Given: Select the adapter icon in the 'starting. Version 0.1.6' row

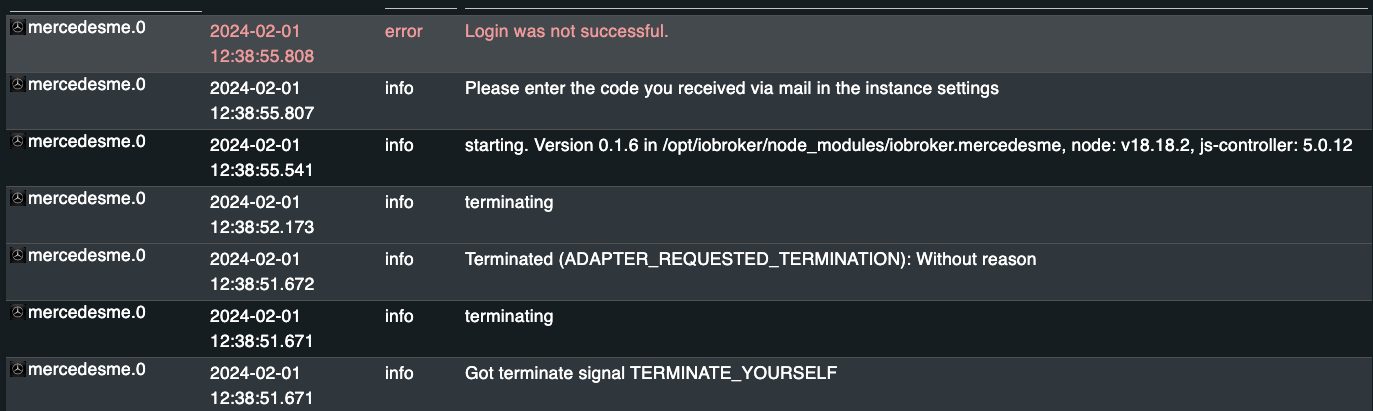Looking at the screenshot, I should (x=17, y=142).
